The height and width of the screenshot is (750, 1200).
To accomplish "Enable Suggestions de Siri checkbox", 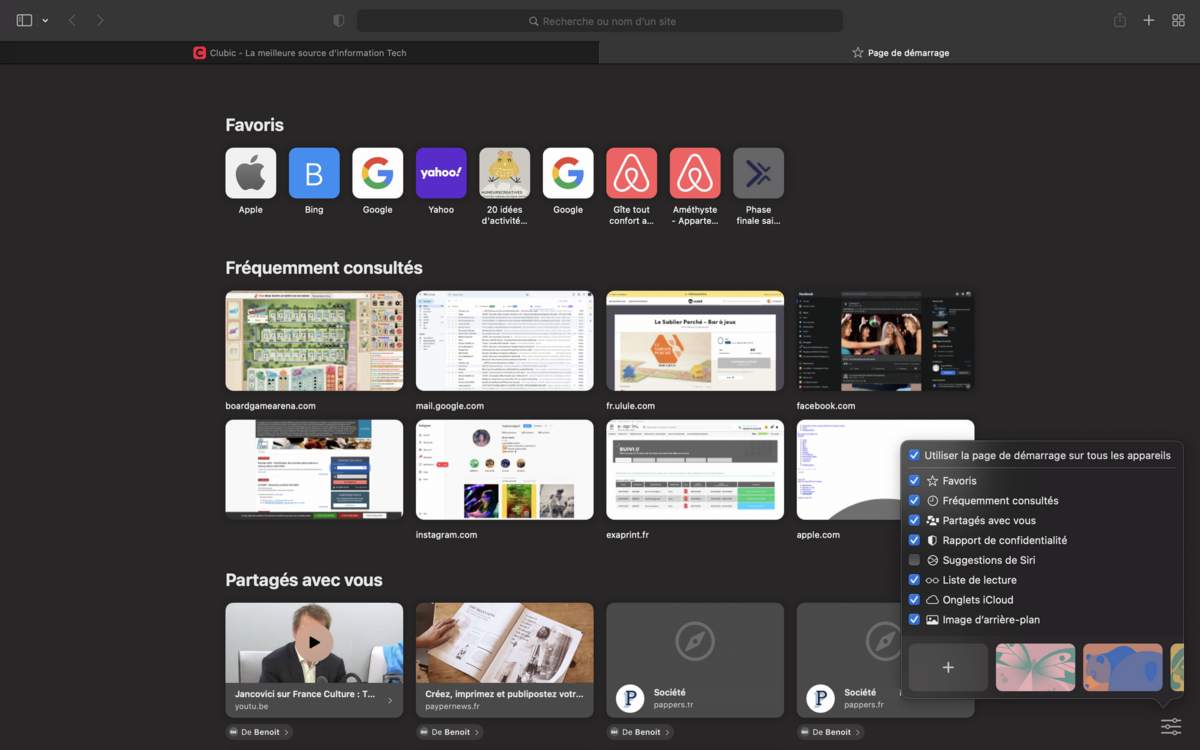I will [914, 560].
